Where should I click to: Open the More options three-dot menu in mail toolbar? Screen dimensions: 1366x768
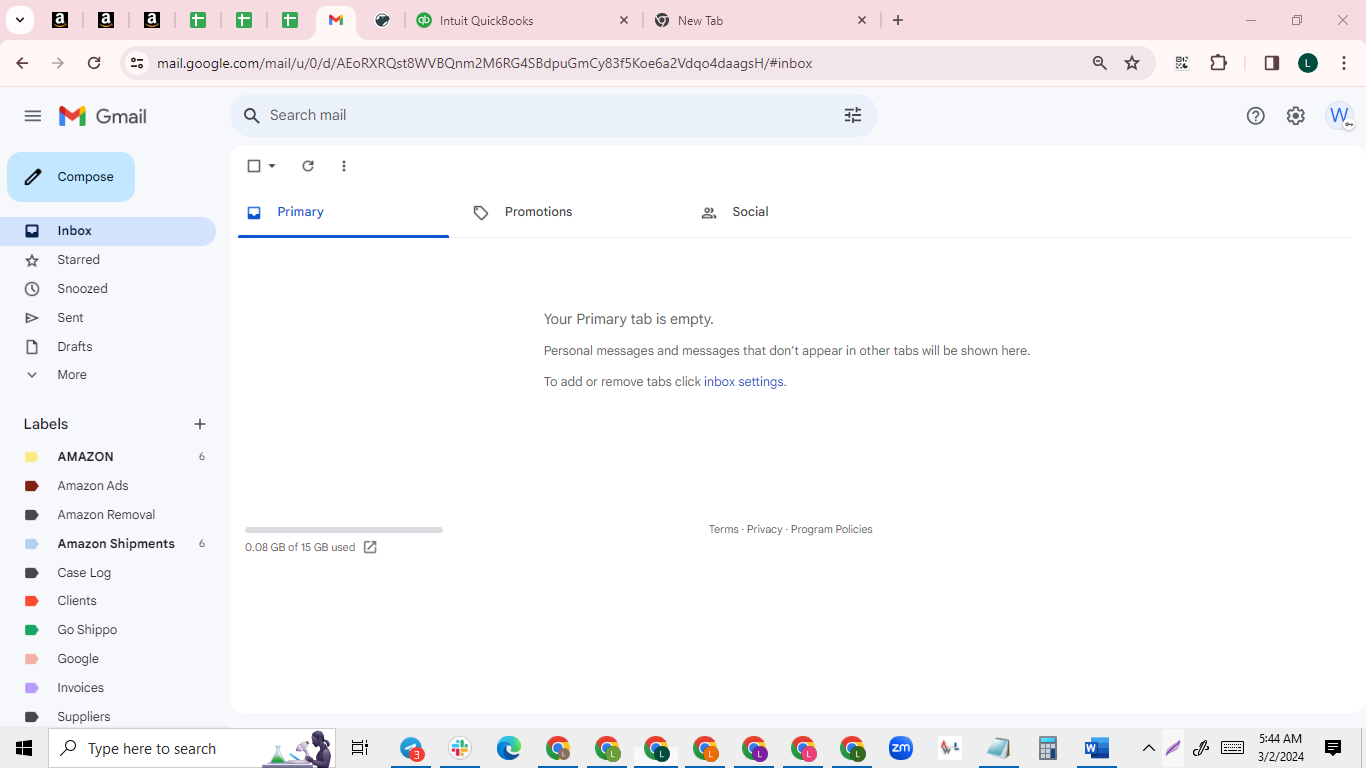tap(344, 166)
